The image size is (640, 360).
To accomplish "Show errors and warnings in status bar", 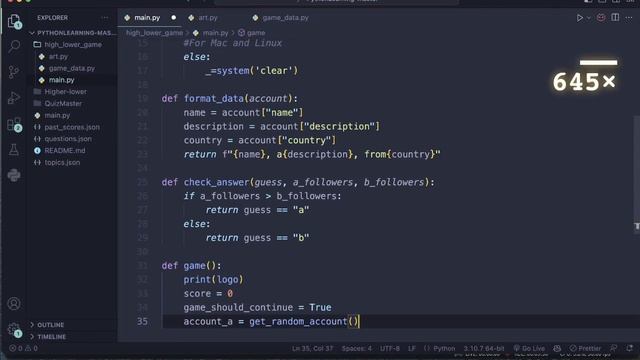I will click(x=23, y=348).
